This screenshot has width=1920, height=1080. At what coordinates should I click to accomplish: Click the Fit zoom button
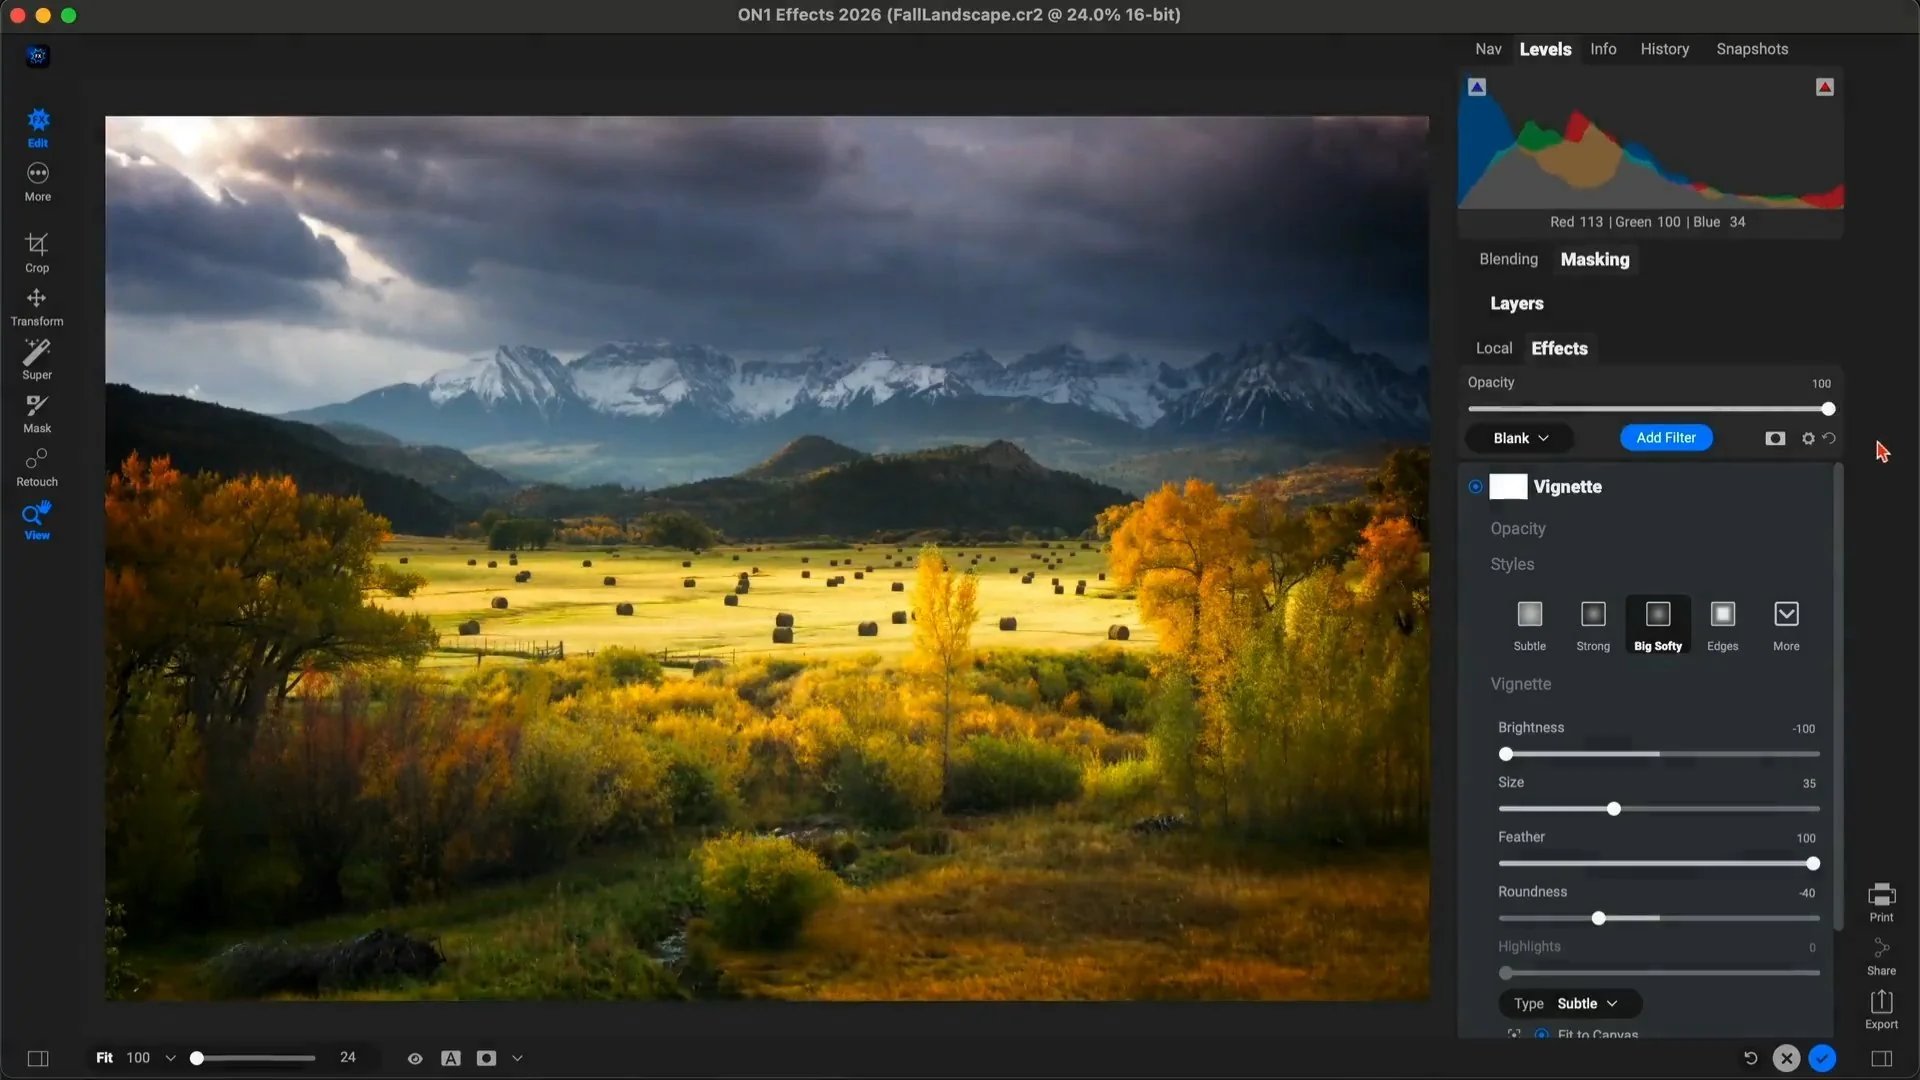[104, 1058]
